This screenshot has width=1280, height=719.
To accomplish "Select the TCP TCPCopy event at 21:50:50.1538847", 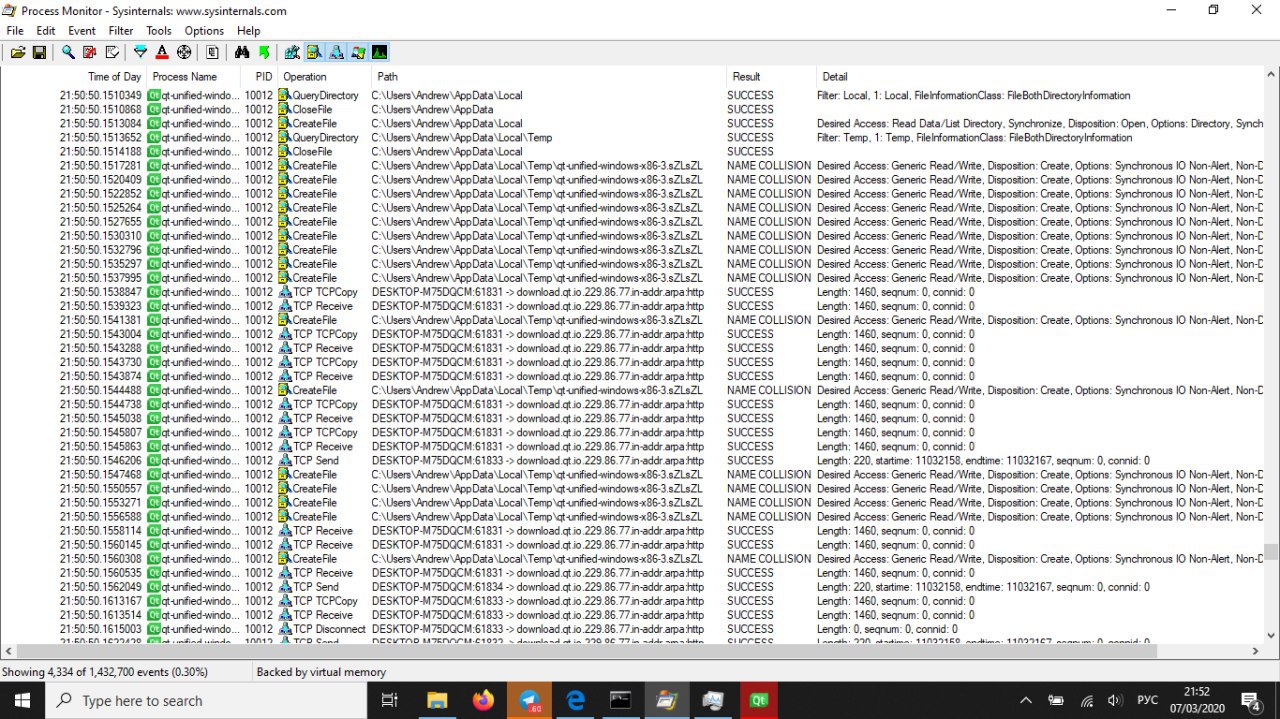I will (634, 292).
